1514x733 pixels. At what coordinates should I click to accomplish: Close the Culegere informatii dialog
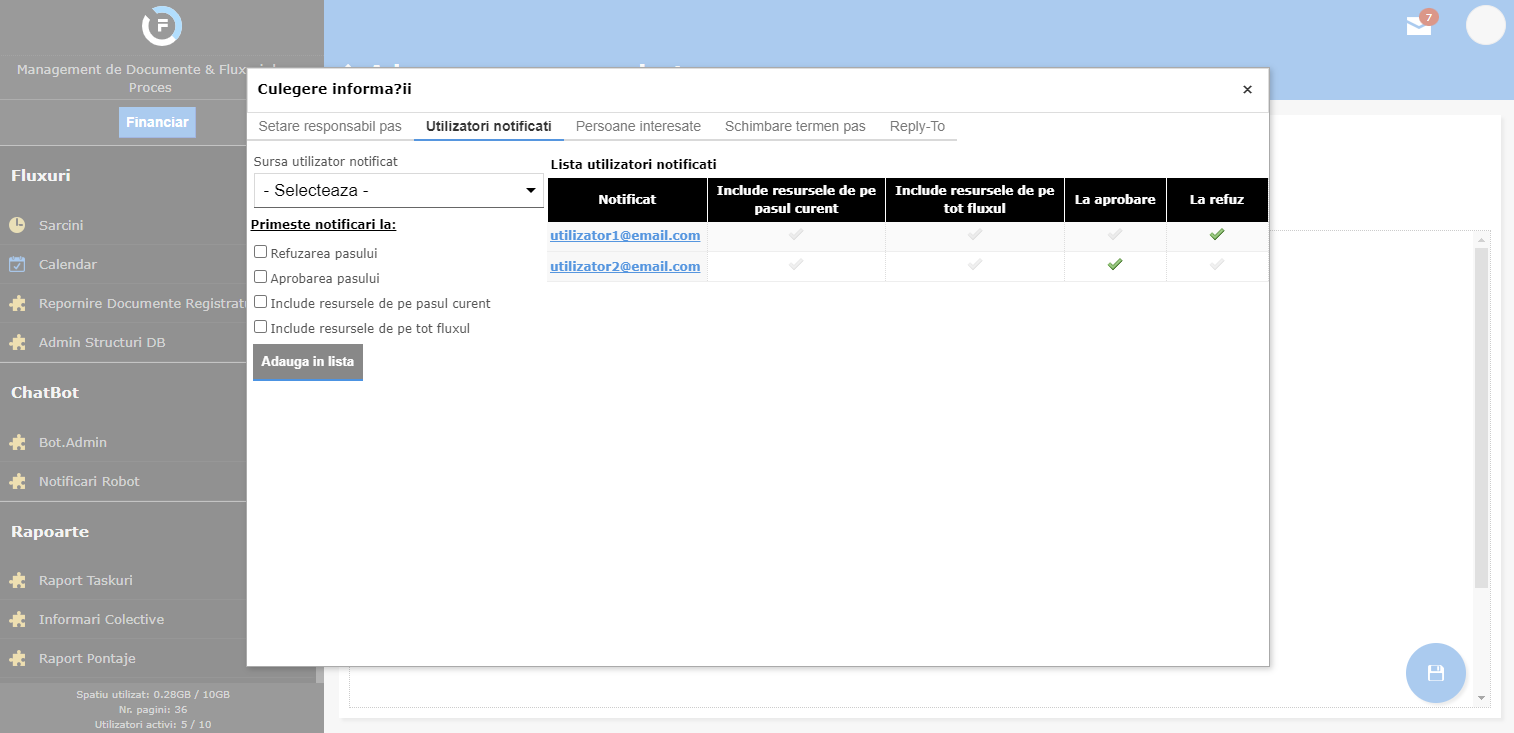[x=1247, y=90]
